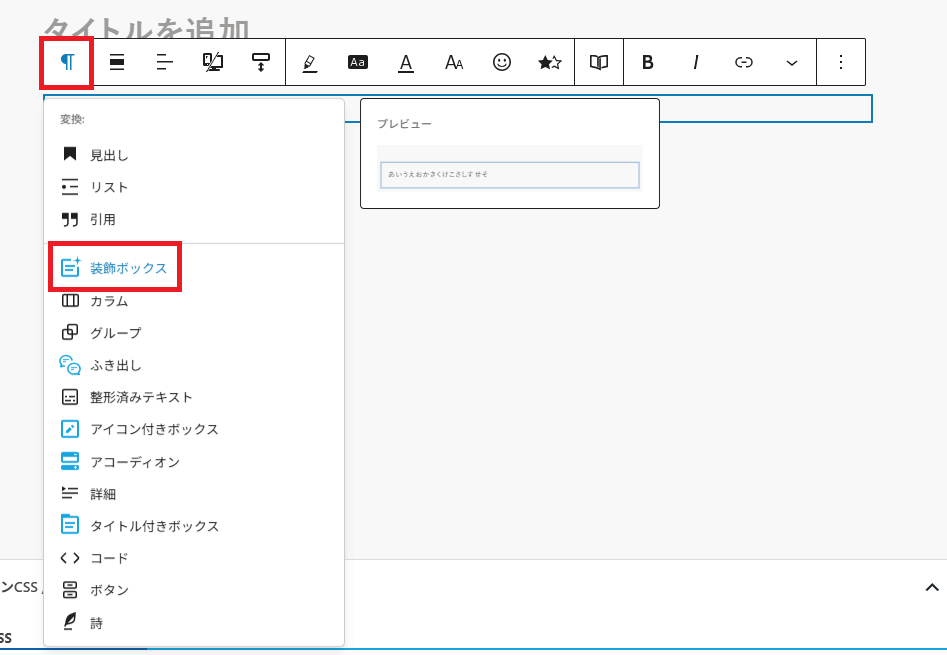
Task: Convert block to 装飾ボックス
Action: pyautogui.click(x=128, y=268)
